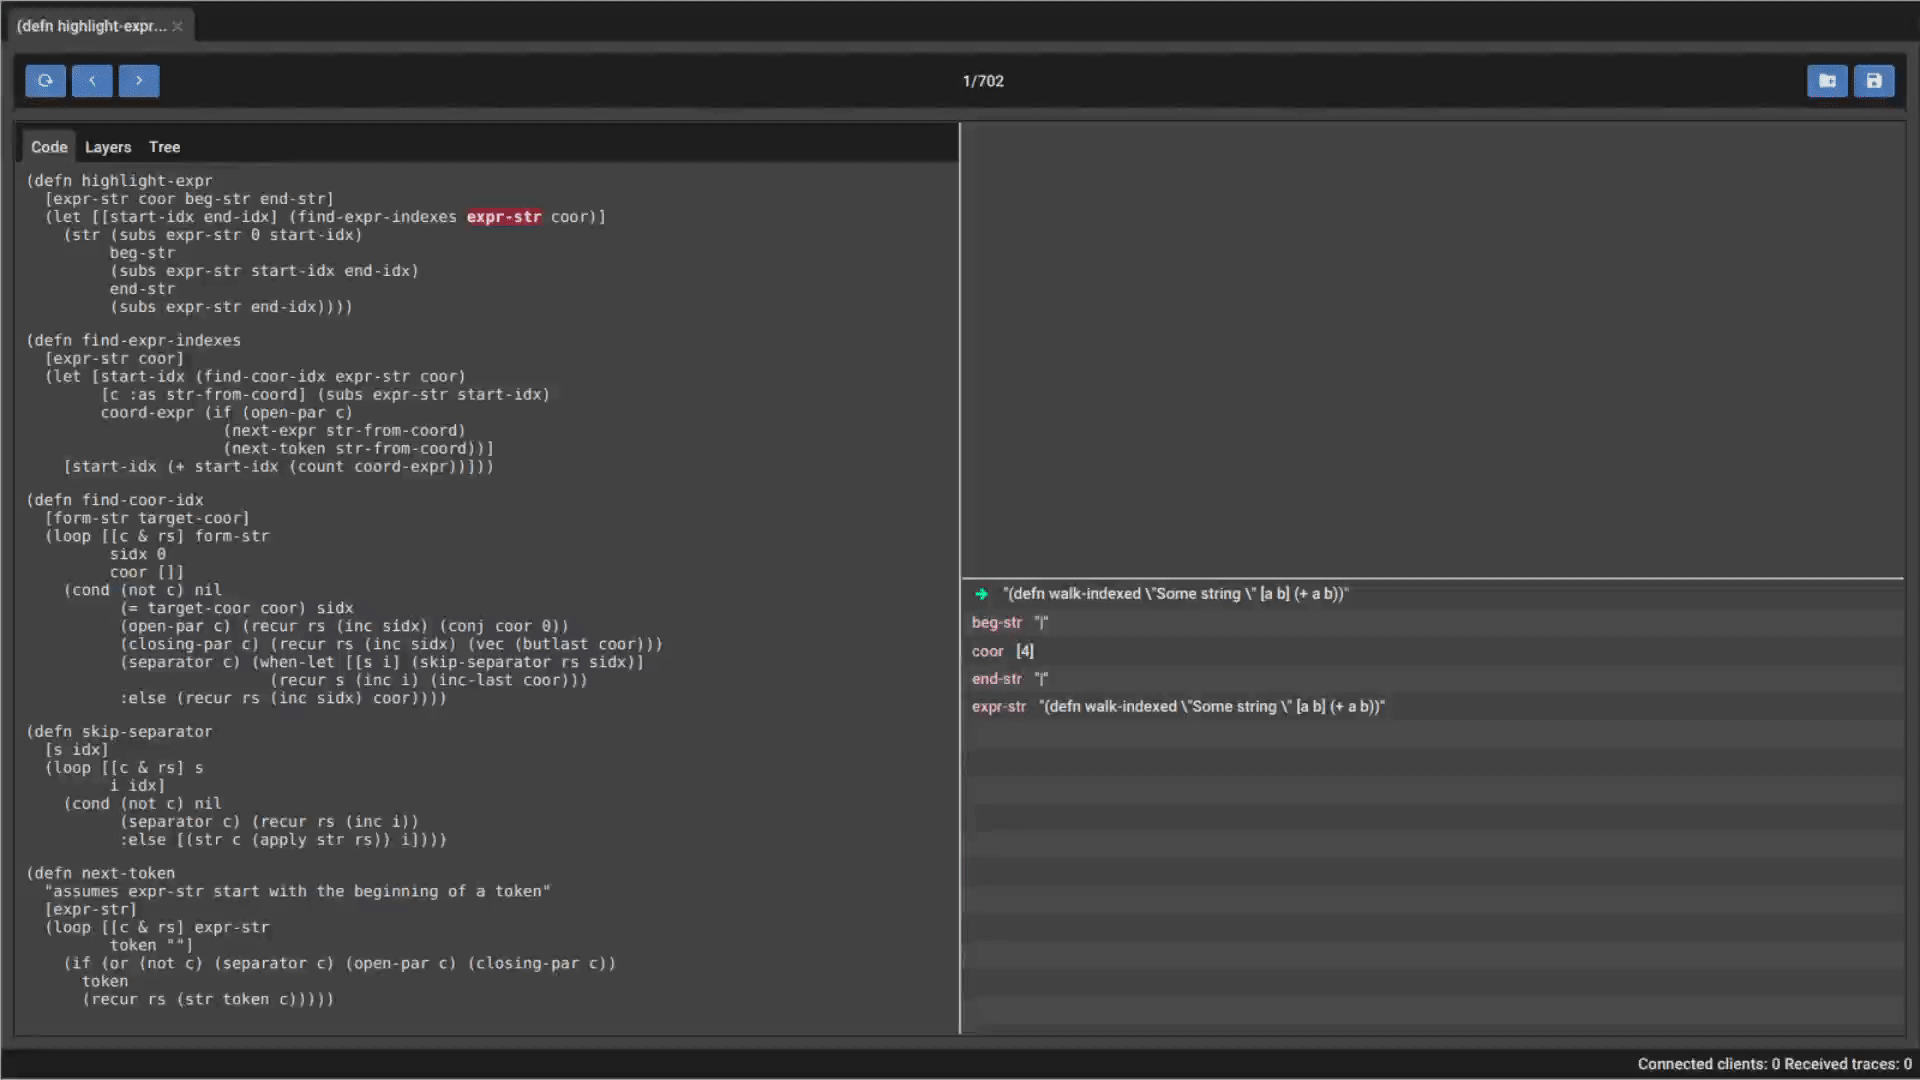Select the Layers tab
The image size is (1920, 1080).
[107, 146]
